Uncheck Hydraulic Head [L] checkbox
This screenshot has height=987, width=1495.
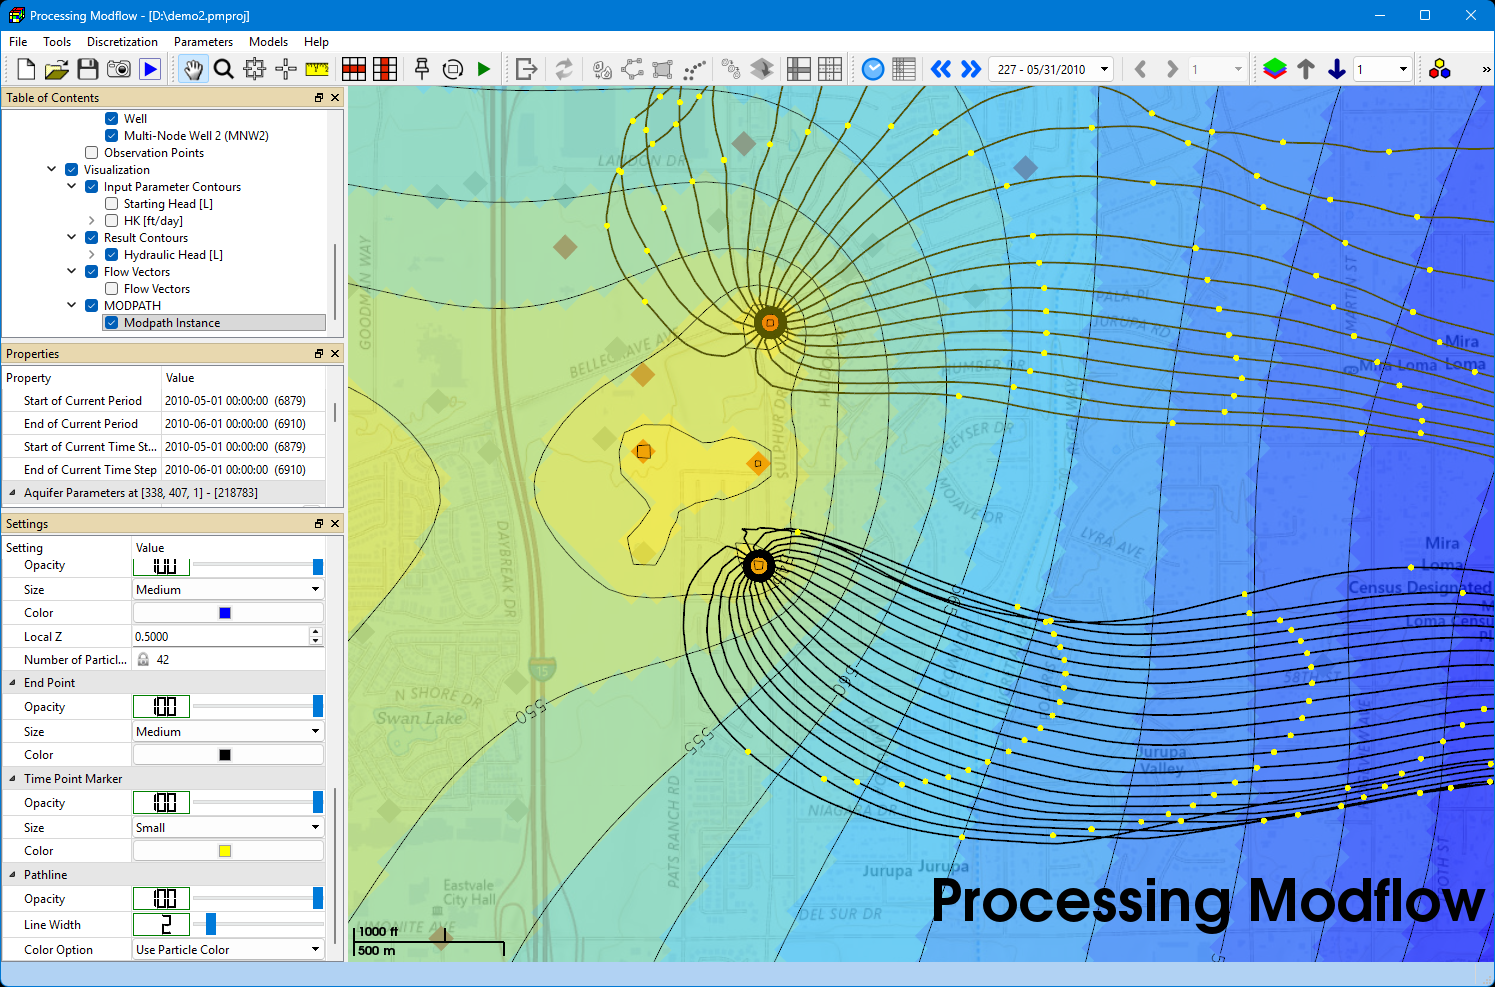(x=112, y=255)
